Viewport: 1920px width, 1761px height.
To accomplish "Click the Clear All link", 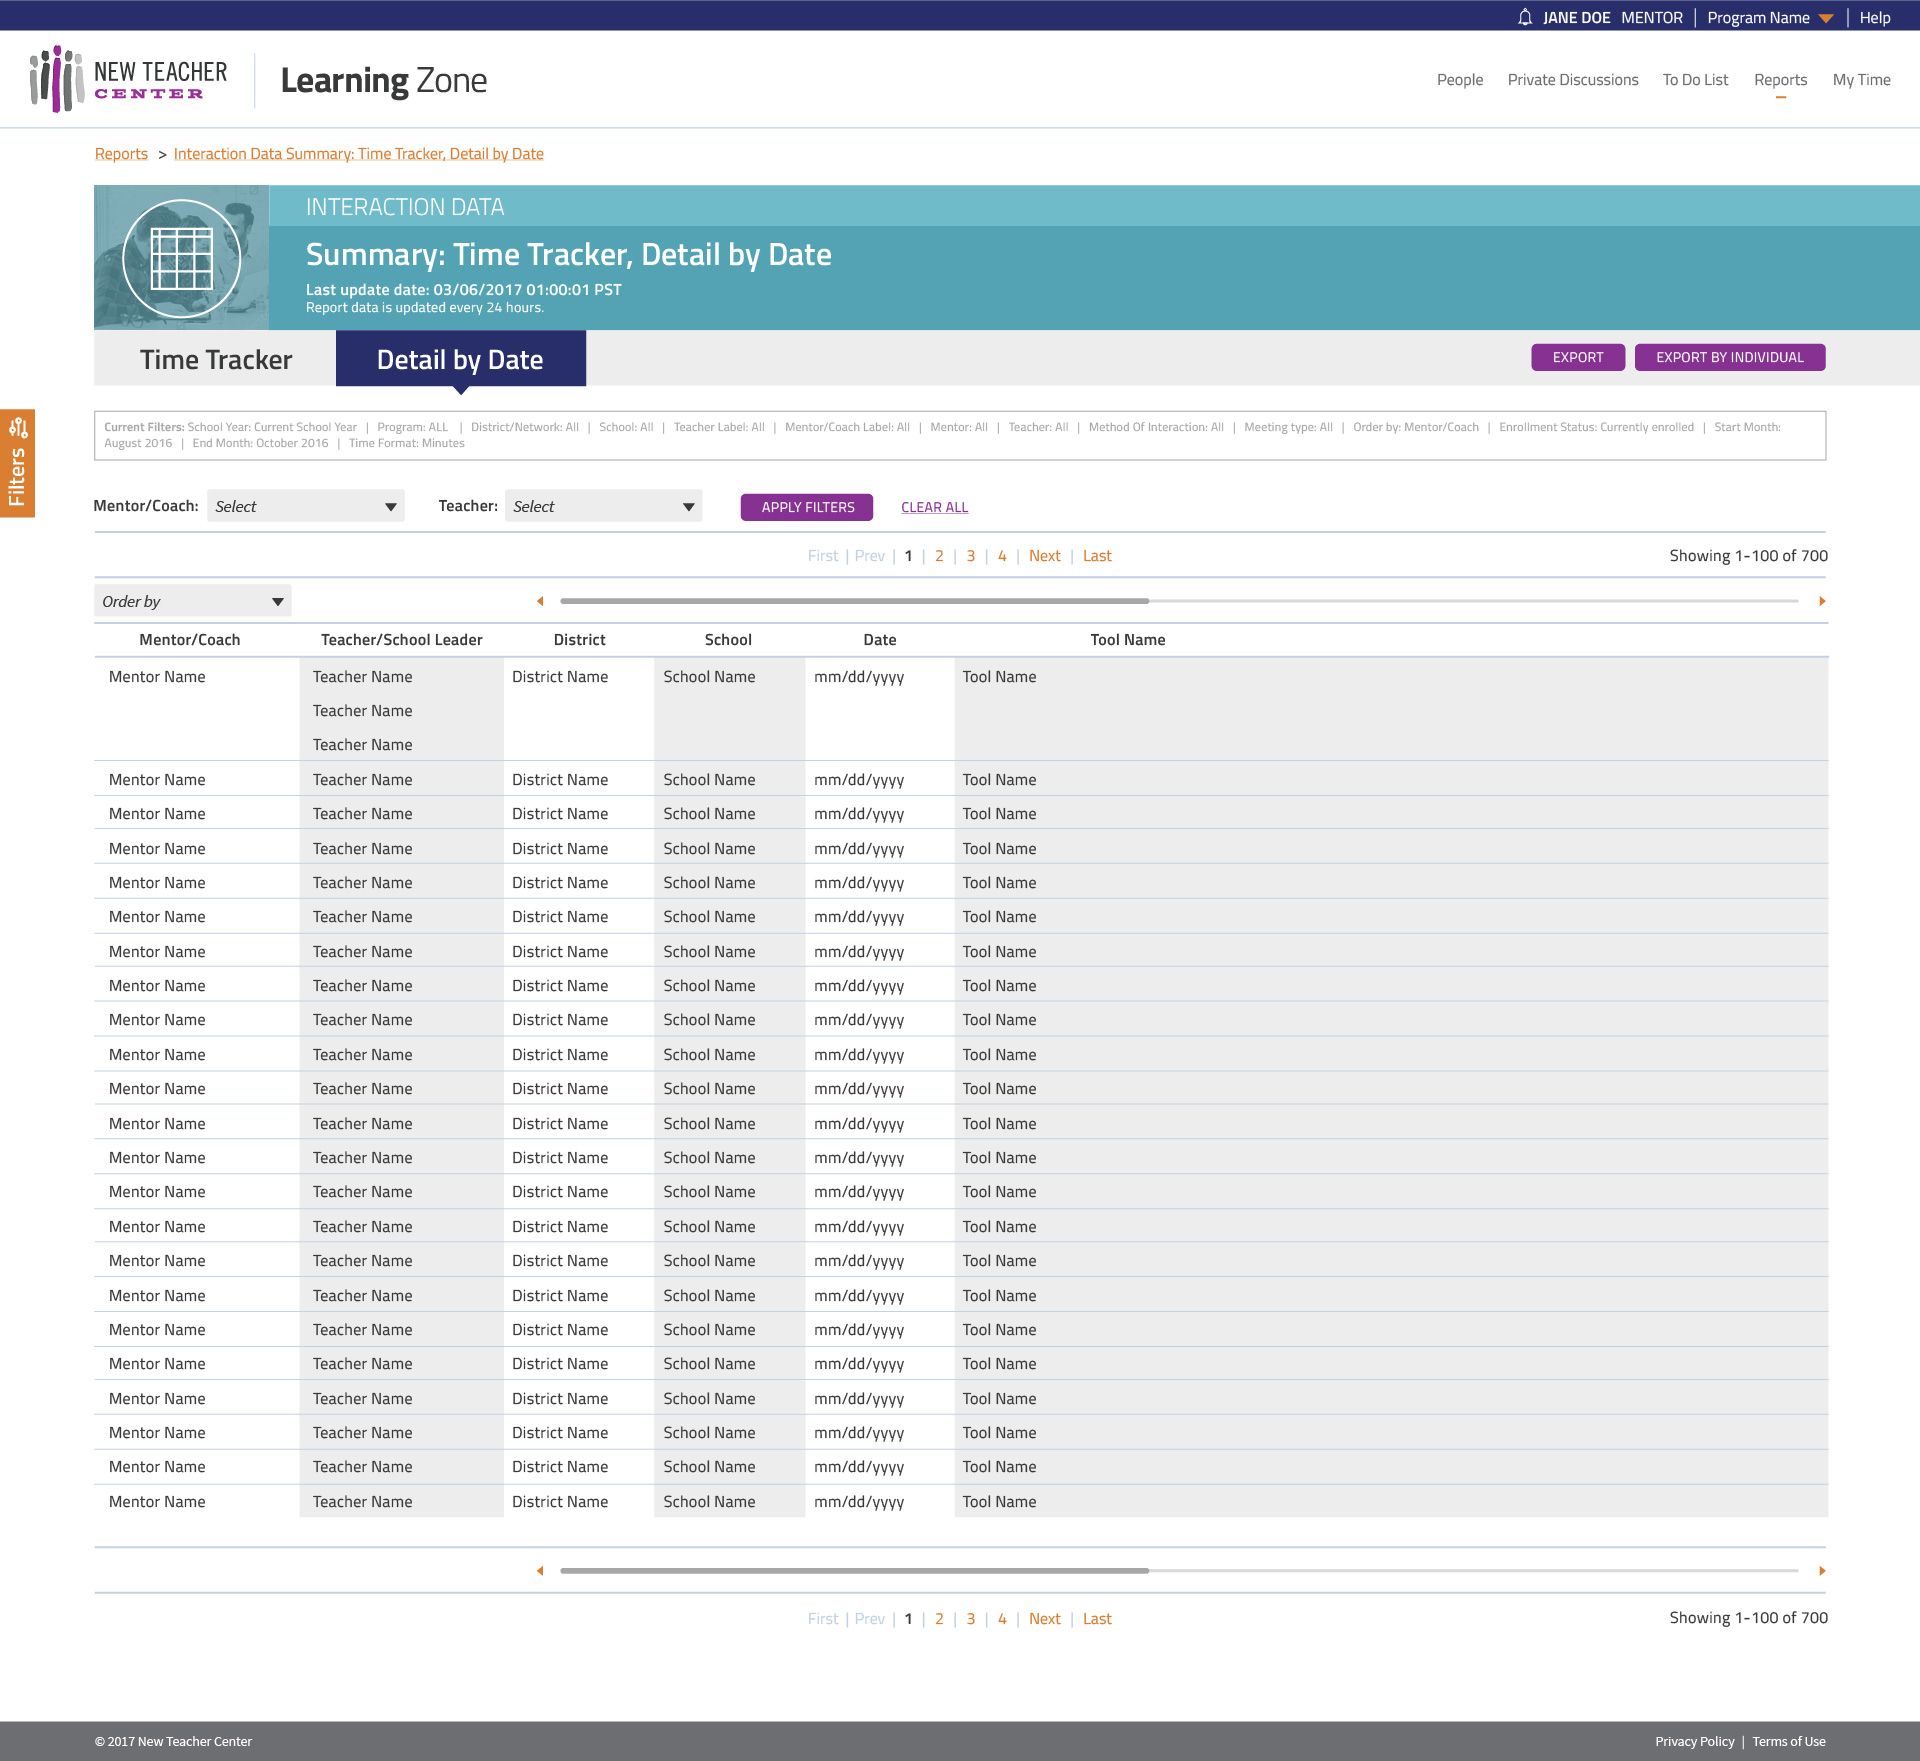I will [934, 507].
